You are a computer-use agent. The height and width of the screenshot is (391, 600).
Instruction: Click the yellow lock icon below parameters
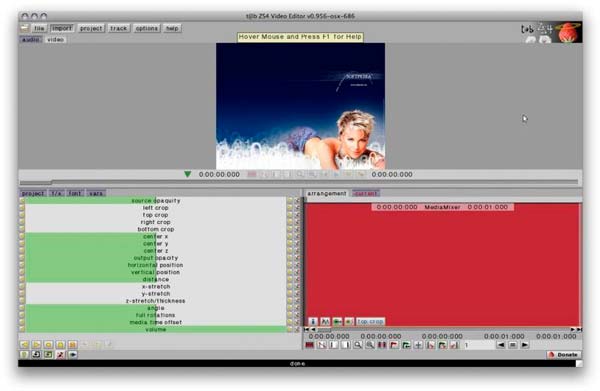coord(60,344)
